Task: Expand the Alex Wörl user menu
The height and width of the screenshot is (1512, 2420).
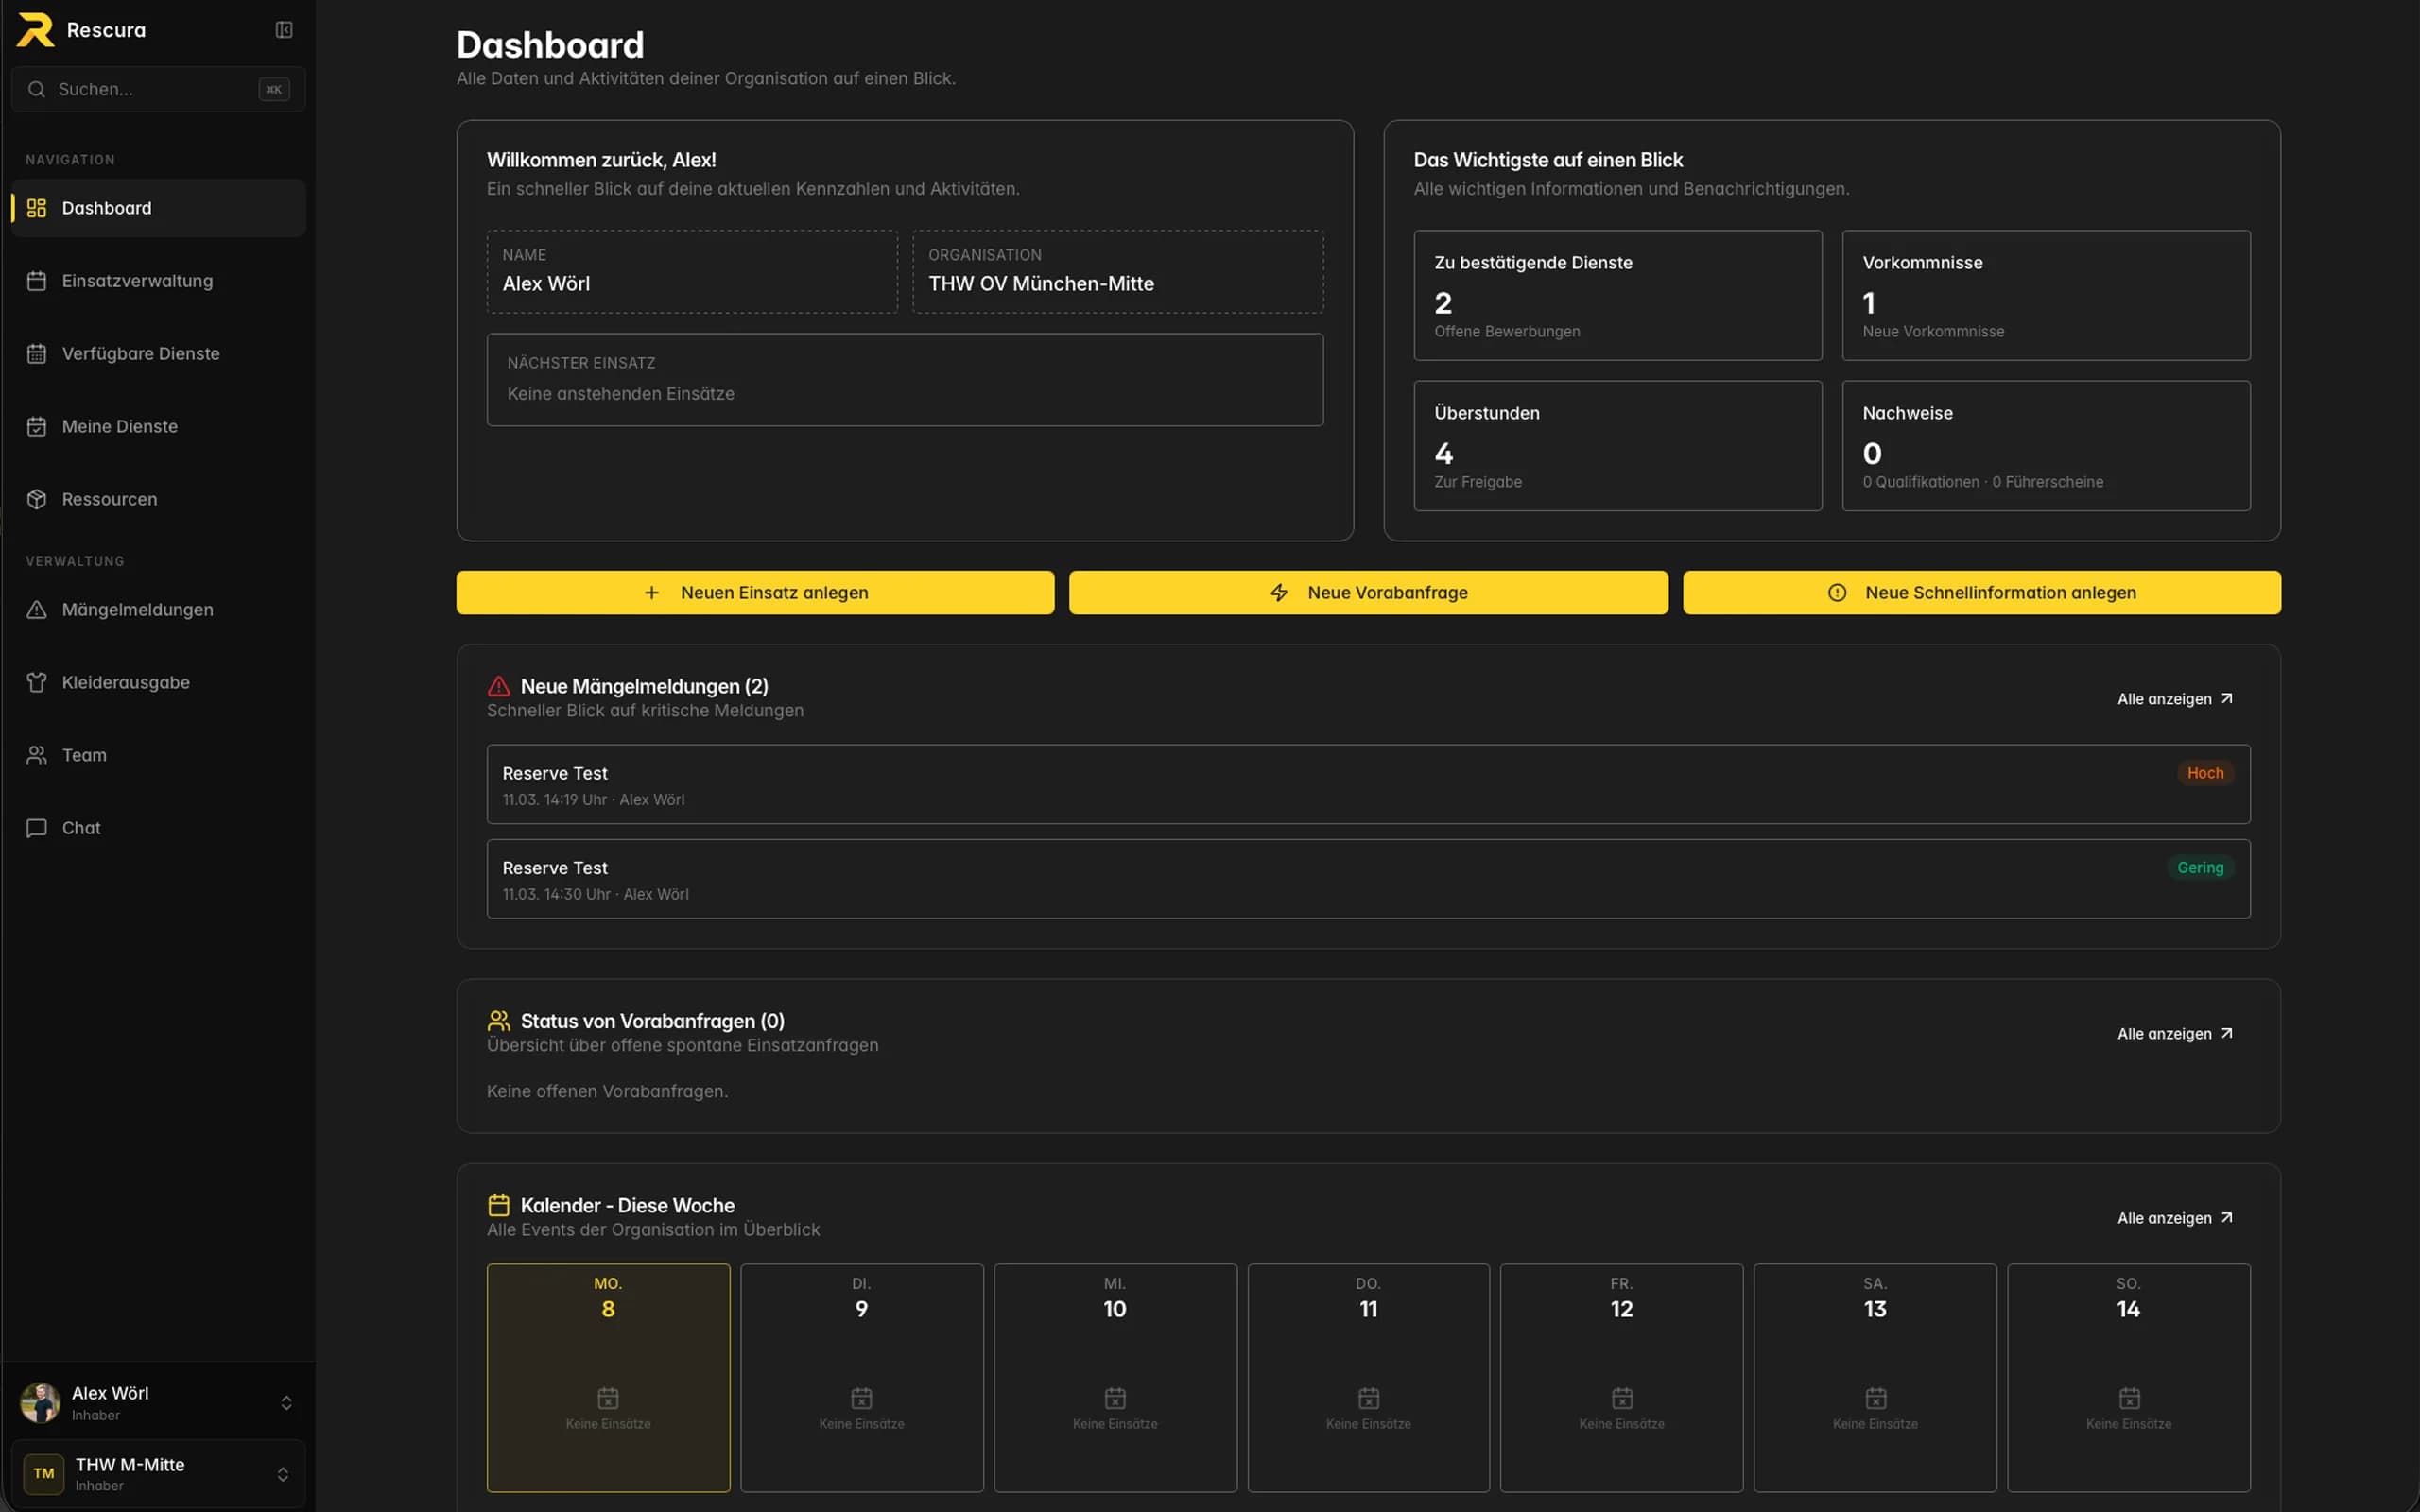Action: [158, 1402]
